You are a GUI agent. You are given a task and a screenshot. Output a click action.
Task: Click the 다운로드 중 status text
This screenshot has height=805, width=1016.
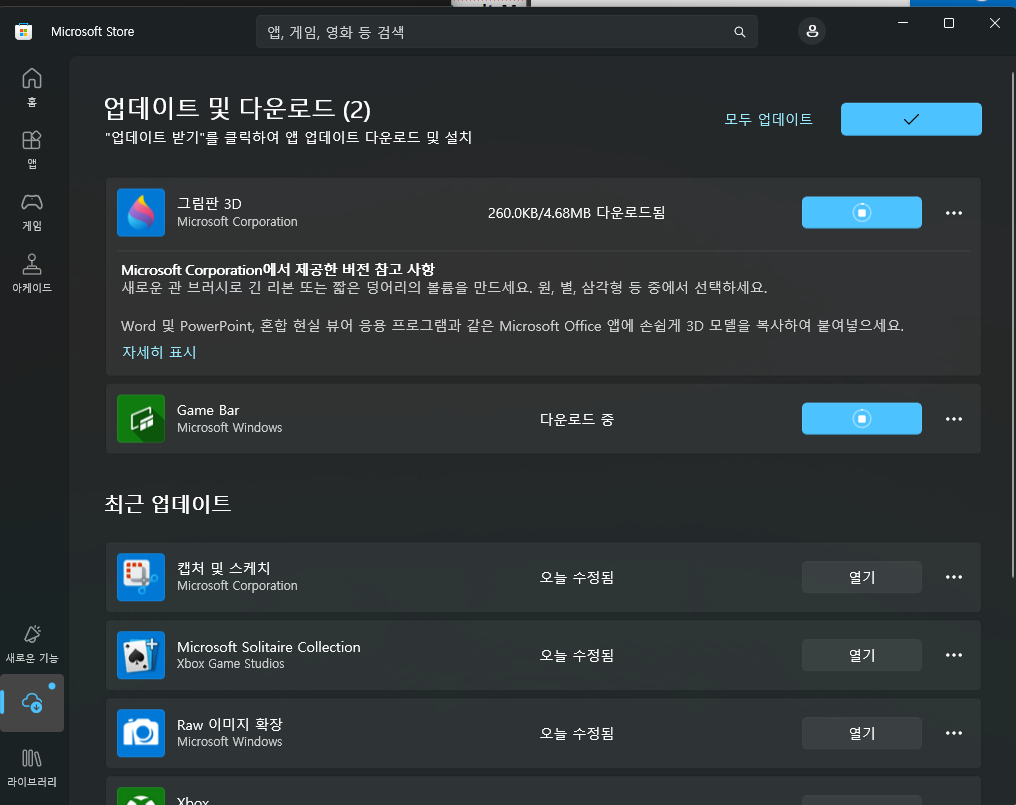pyautogui.click(x=577, y=419)
